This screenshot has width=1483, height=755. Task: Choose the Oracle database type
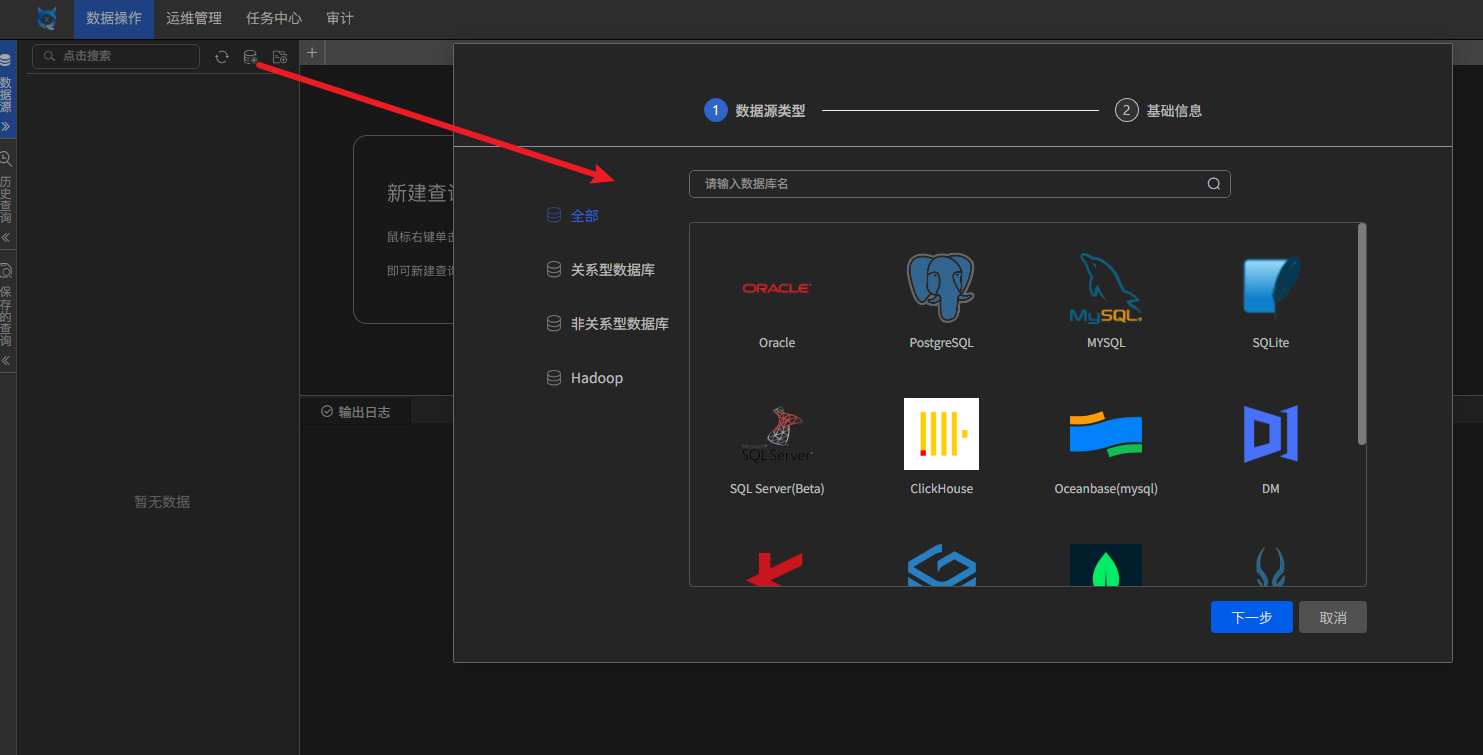pyautogui.click(x=777, y=301)
